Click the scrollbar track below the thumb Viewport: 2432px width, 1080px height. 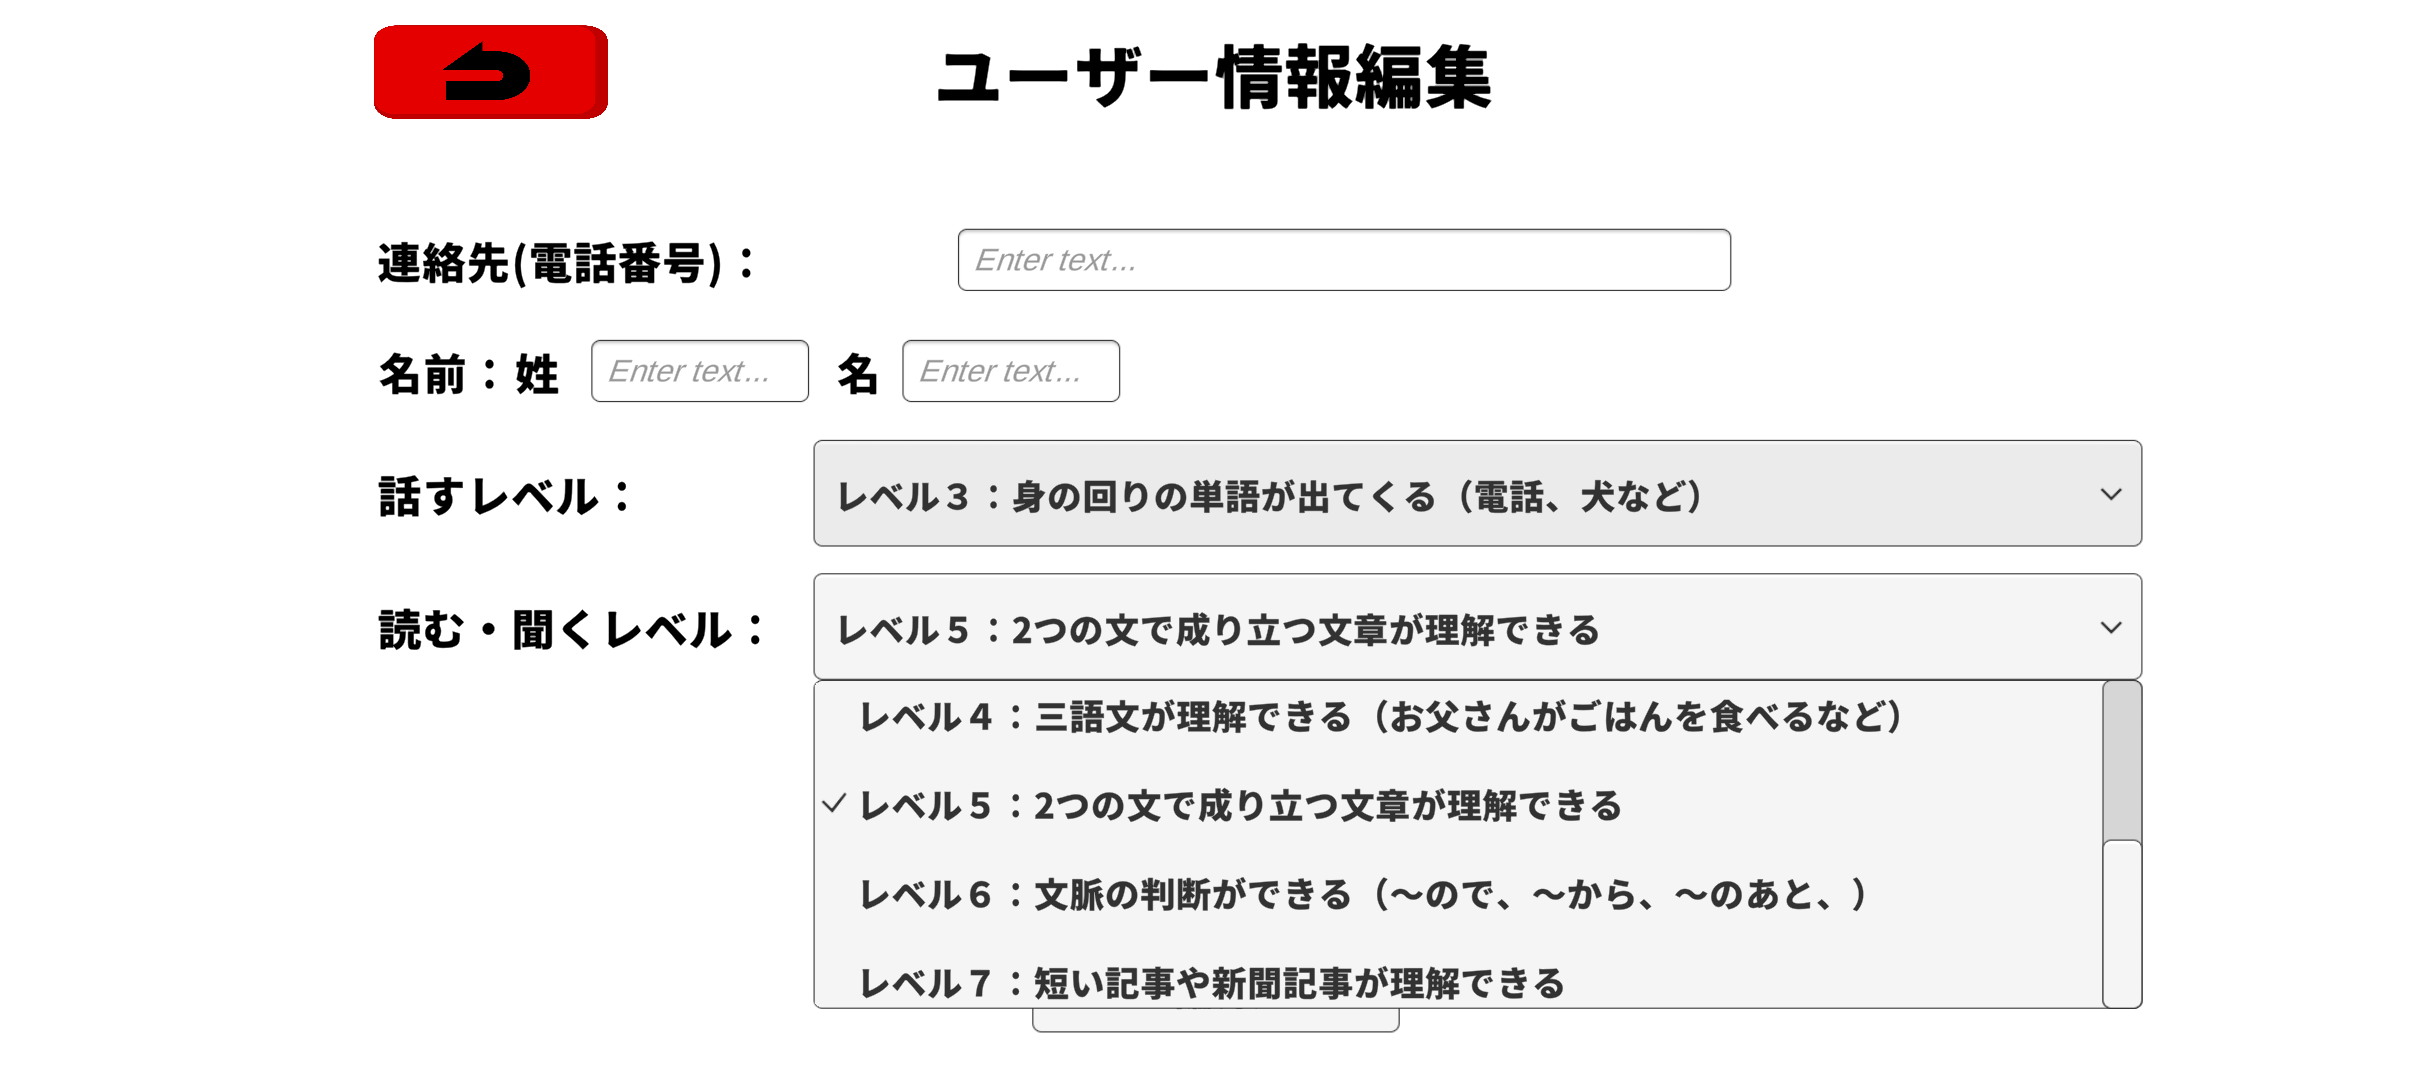pyautogui.click(x=2121, y=925)
